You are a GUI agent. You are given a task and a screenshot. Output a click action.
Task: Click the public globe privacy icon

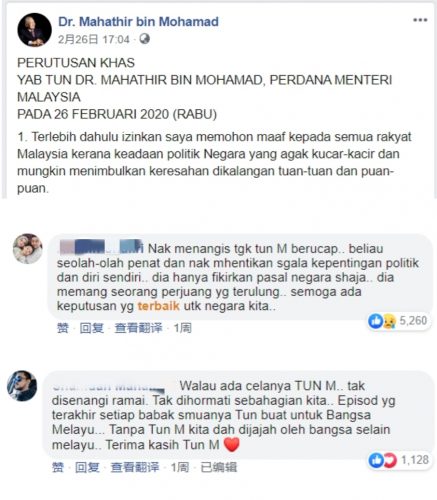[144, 39]
